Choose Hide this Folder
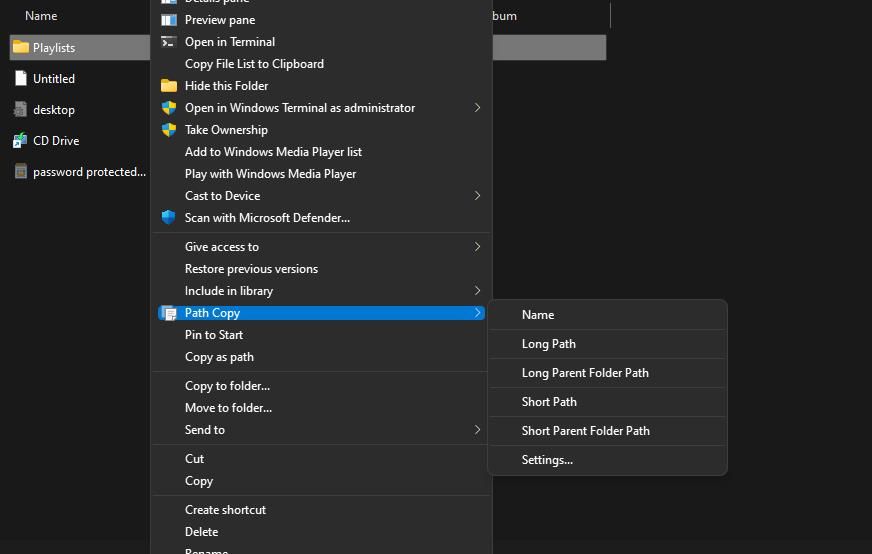The image size is (872, 554). click(321, 86)
